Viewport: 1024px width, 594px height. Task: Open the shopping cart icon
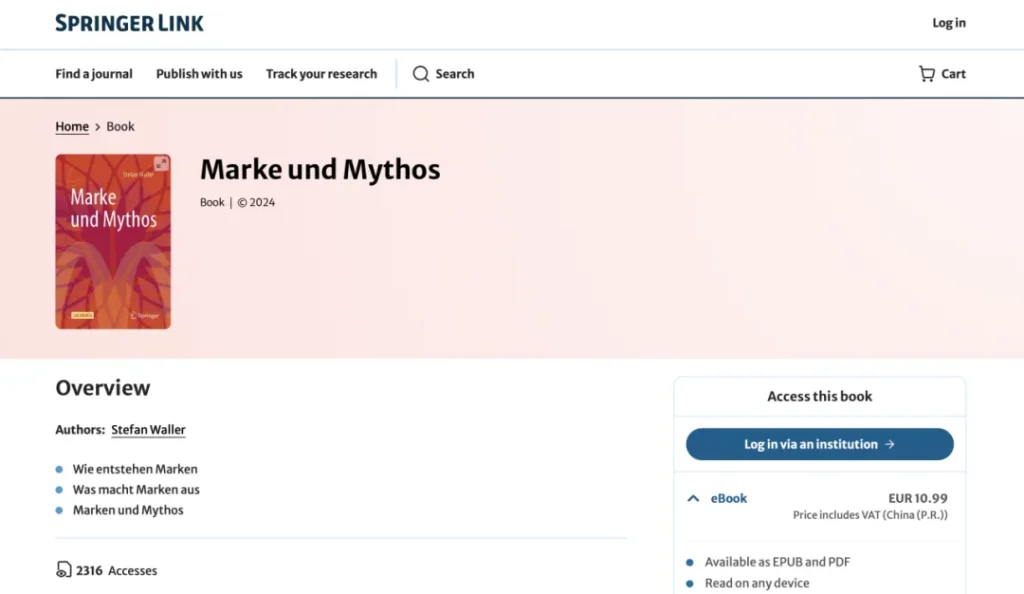click(927, 74)
